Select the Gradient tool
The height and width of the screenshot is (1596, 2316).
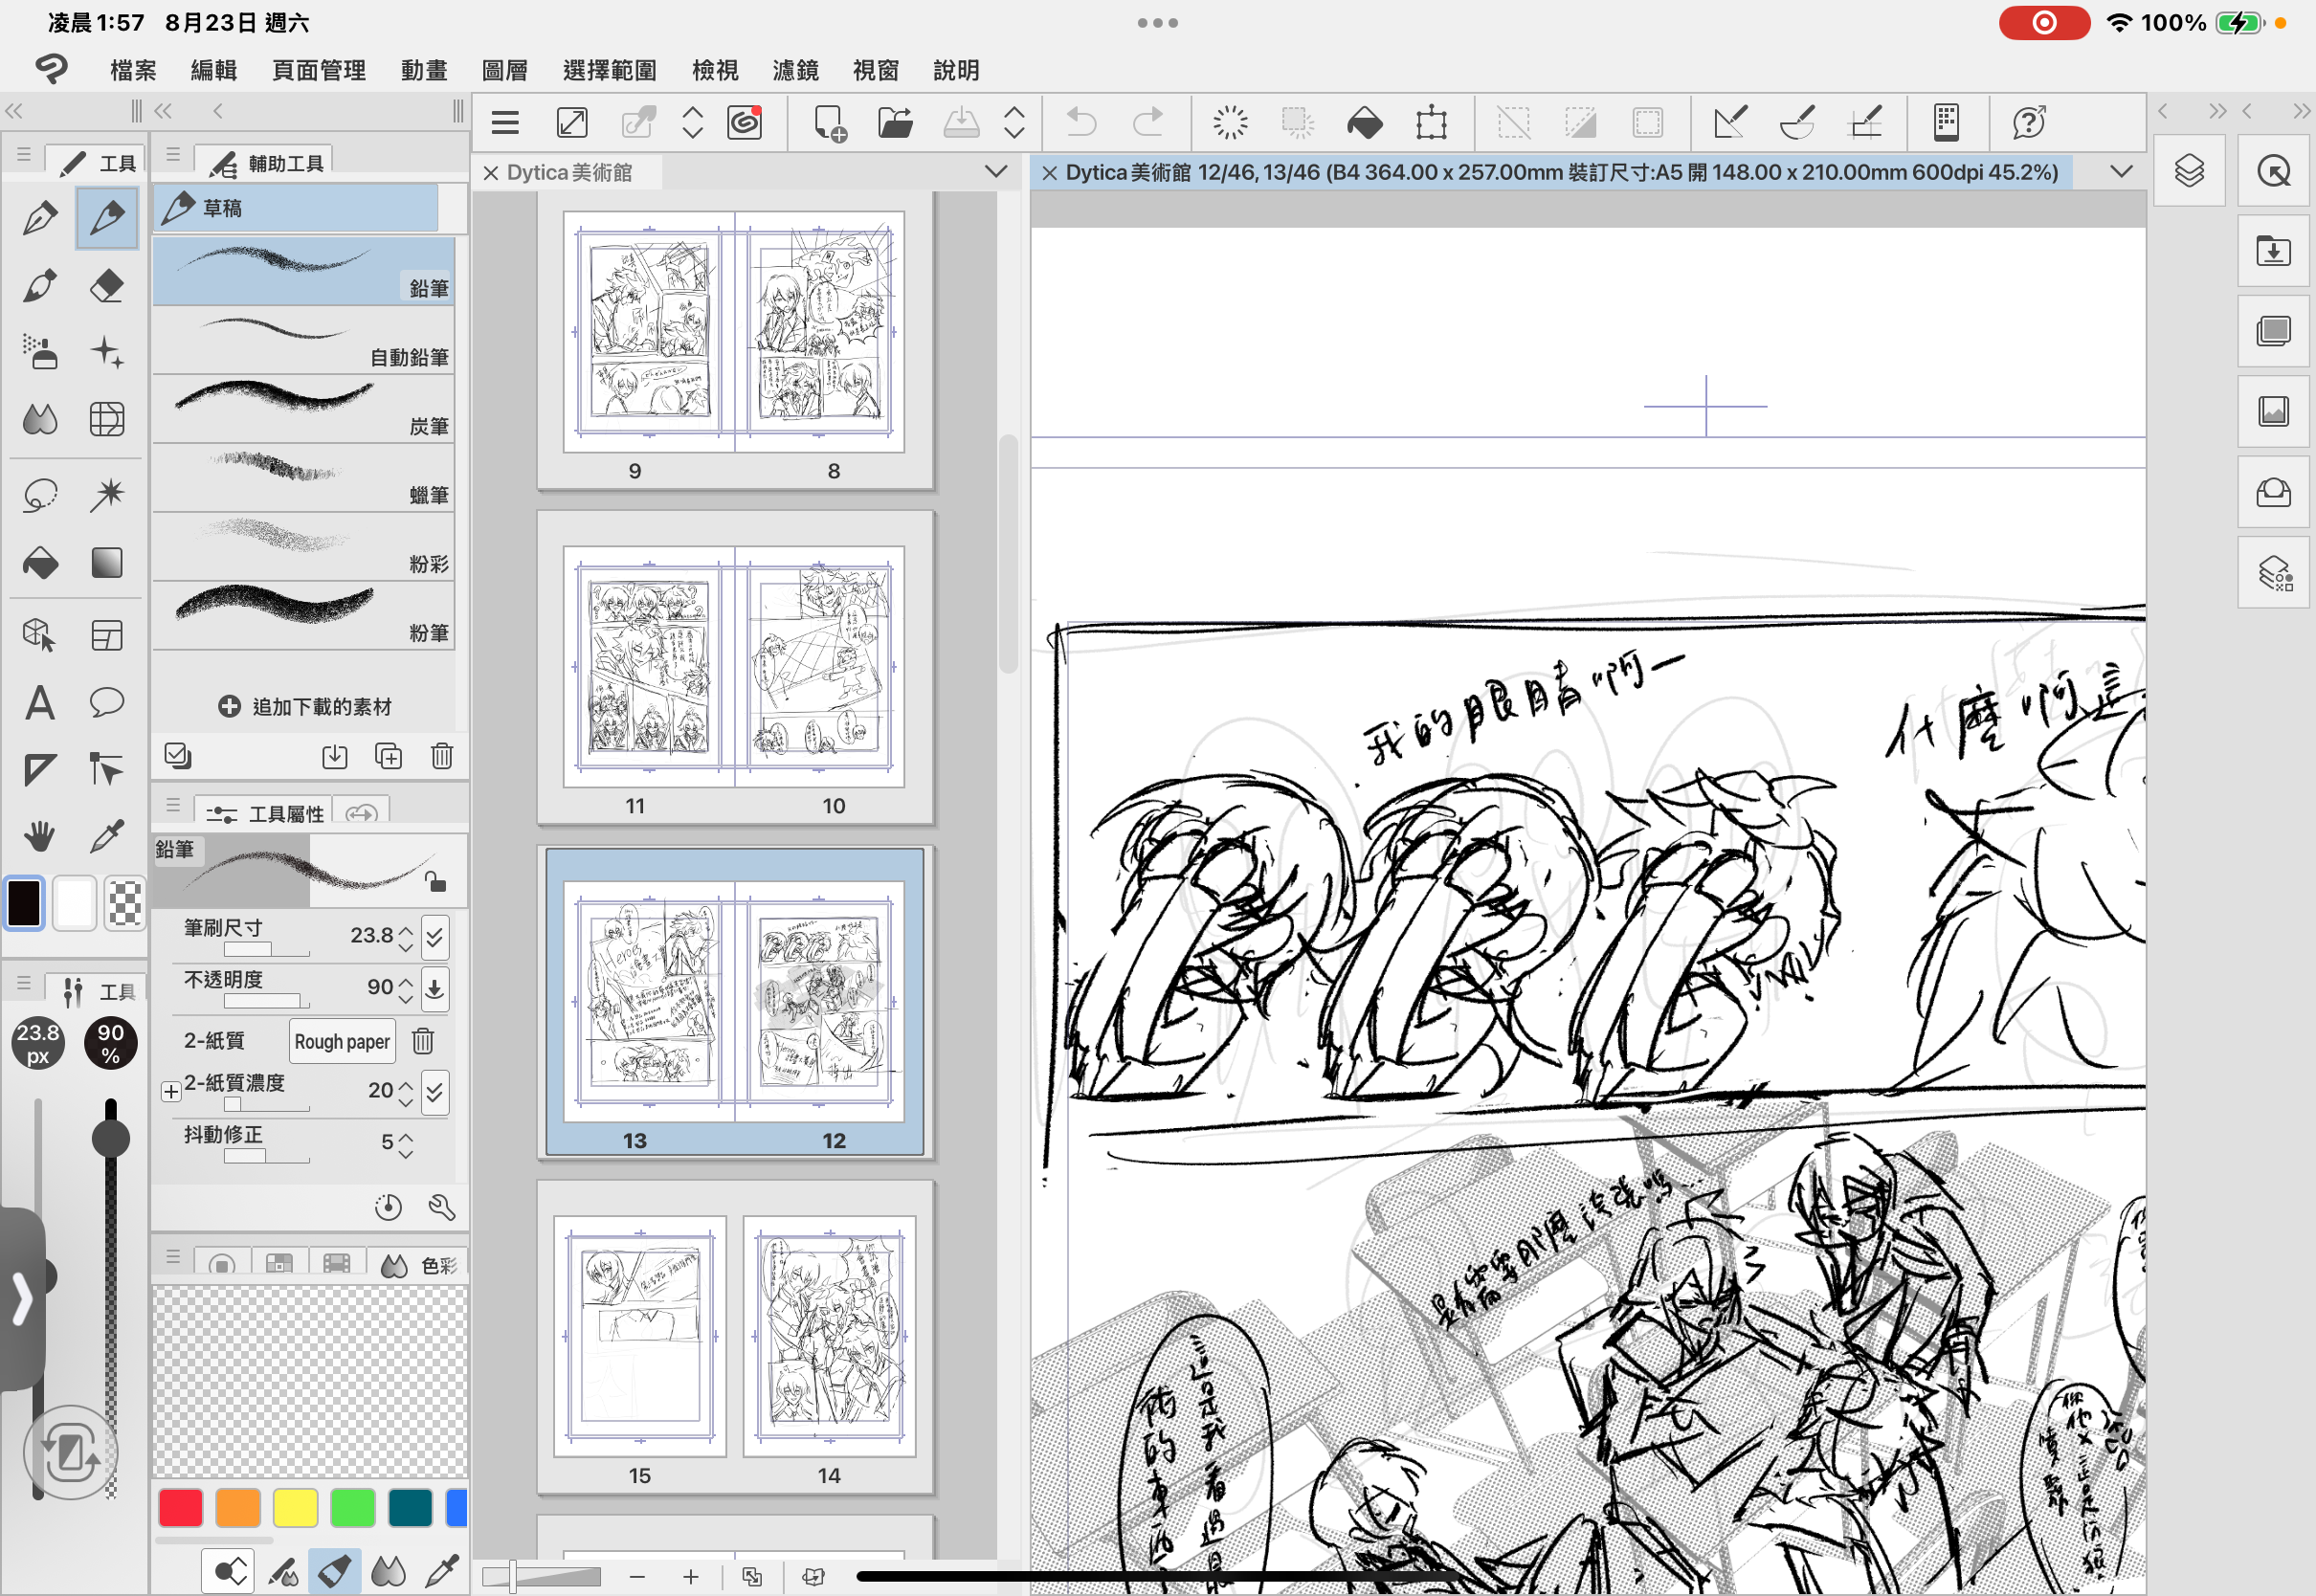106,563
